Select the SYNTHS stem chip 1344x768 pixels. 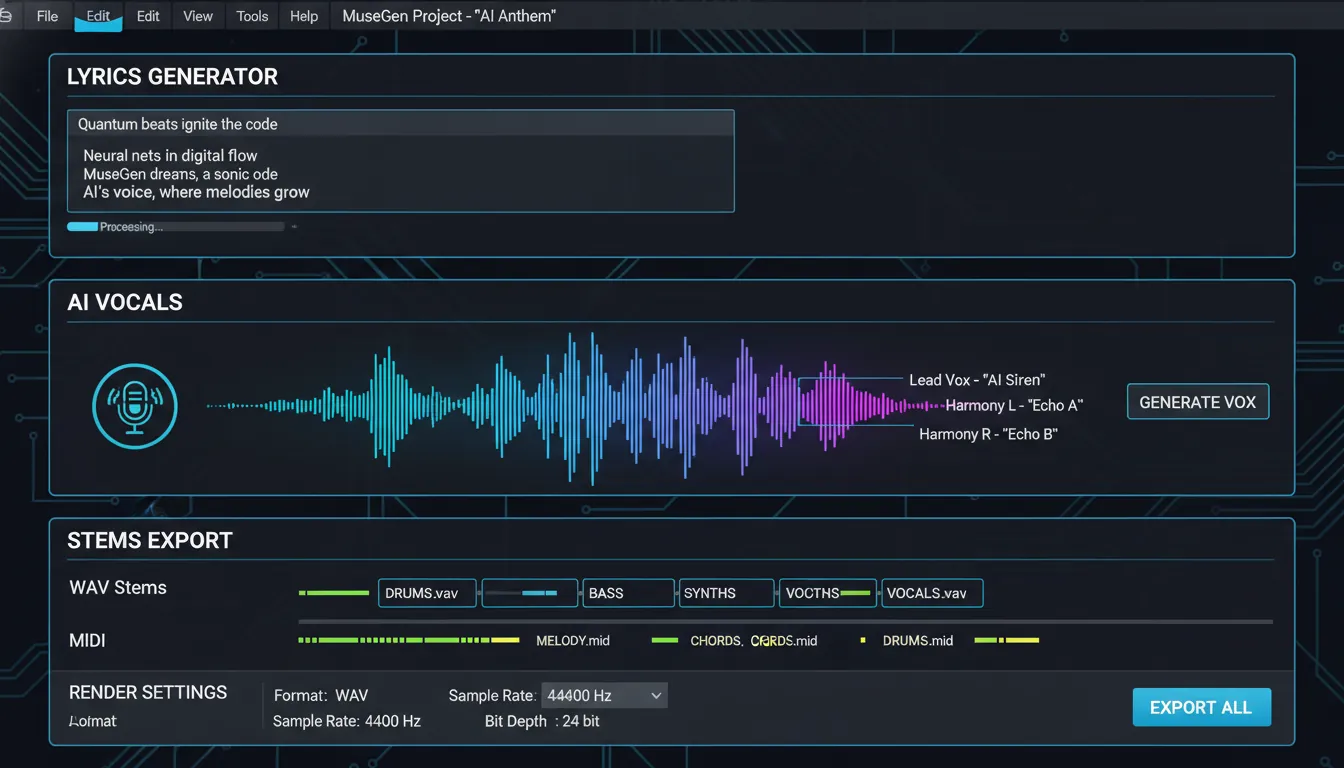[x=726, y=593]
